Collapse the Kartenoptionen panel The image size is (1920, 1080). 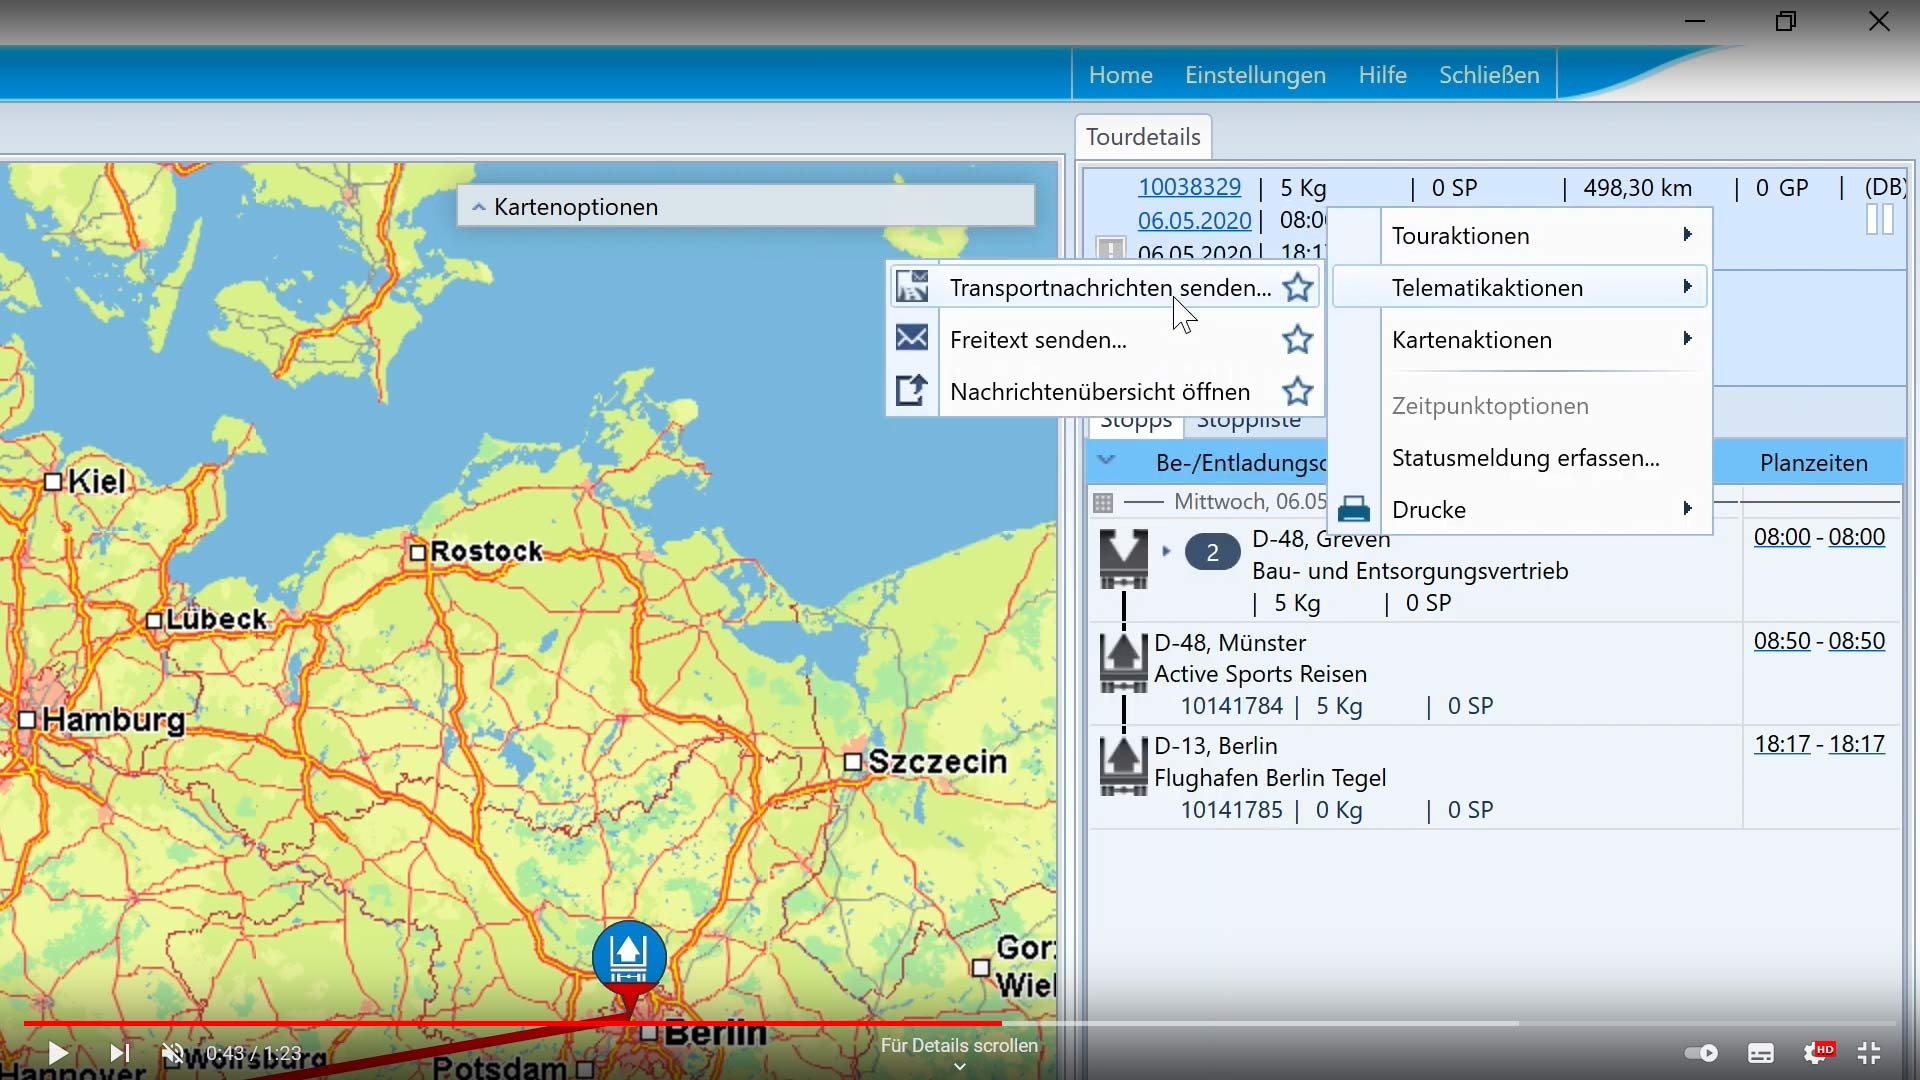(479, 208)
